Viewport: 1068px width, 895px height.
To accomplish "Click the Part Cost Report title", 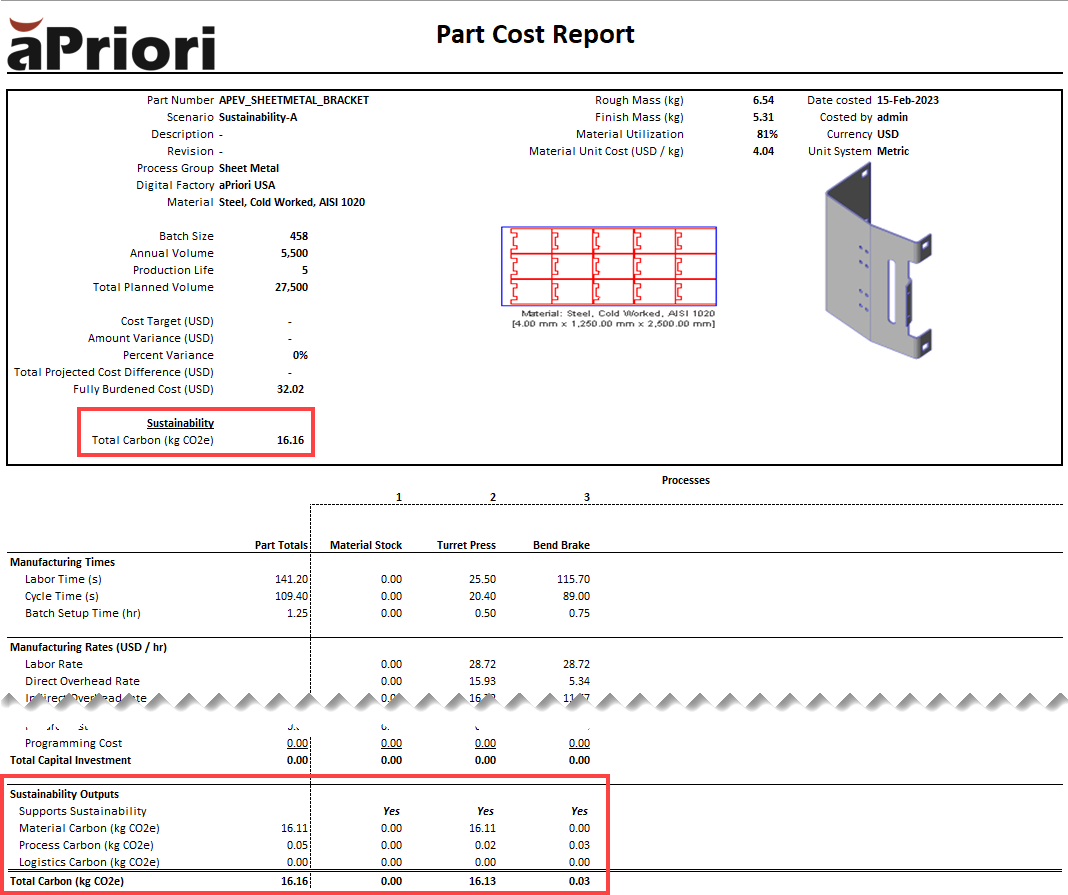I will click(x=535, y=34).
